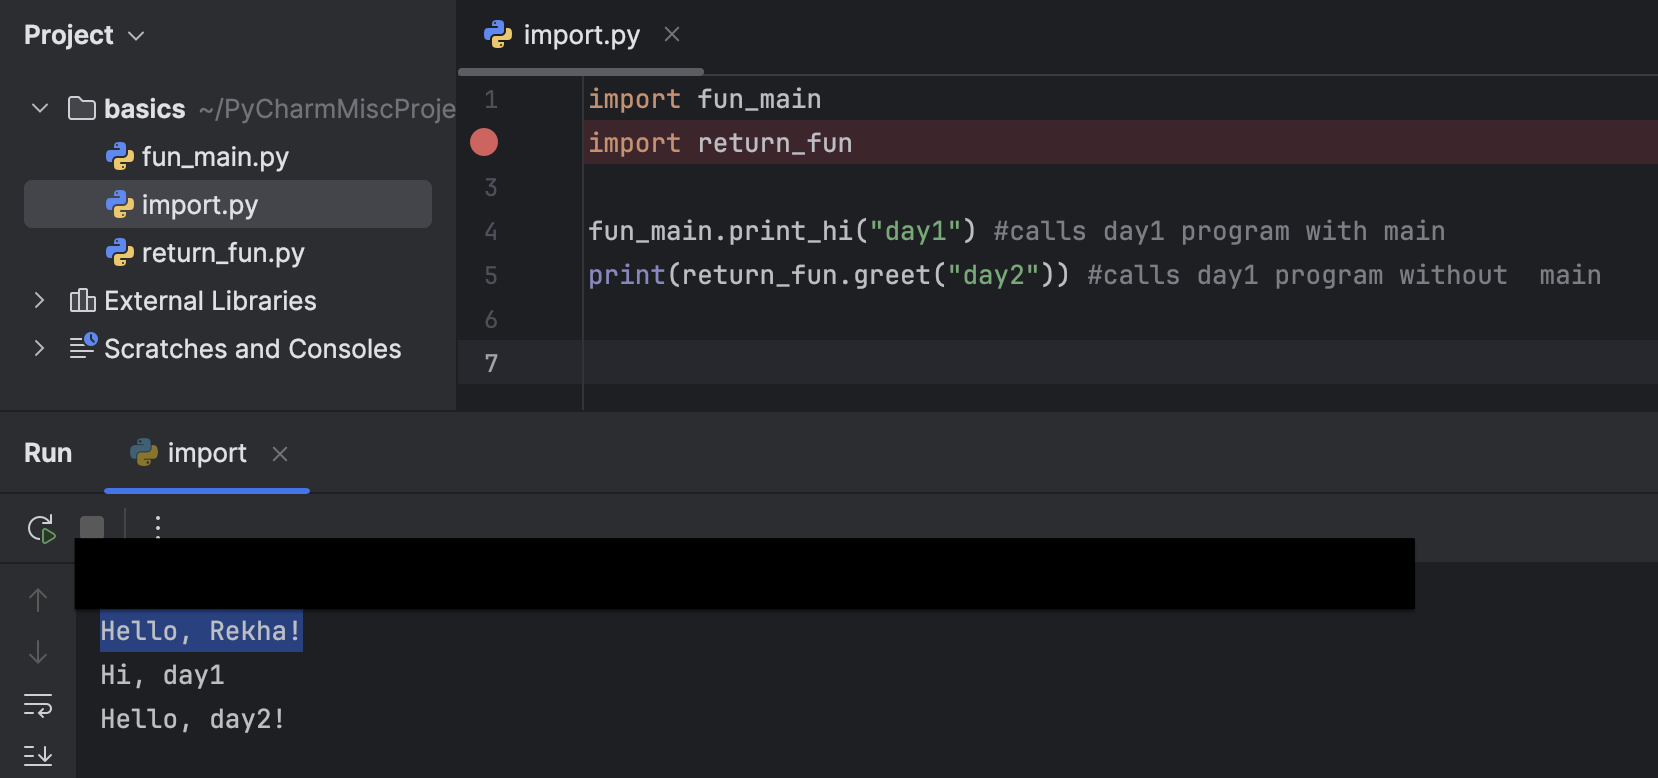Image resolution: width=1658 pixels, height=778 pixels.
Task: Collapse the basics project folder
Action: [40, 108]
